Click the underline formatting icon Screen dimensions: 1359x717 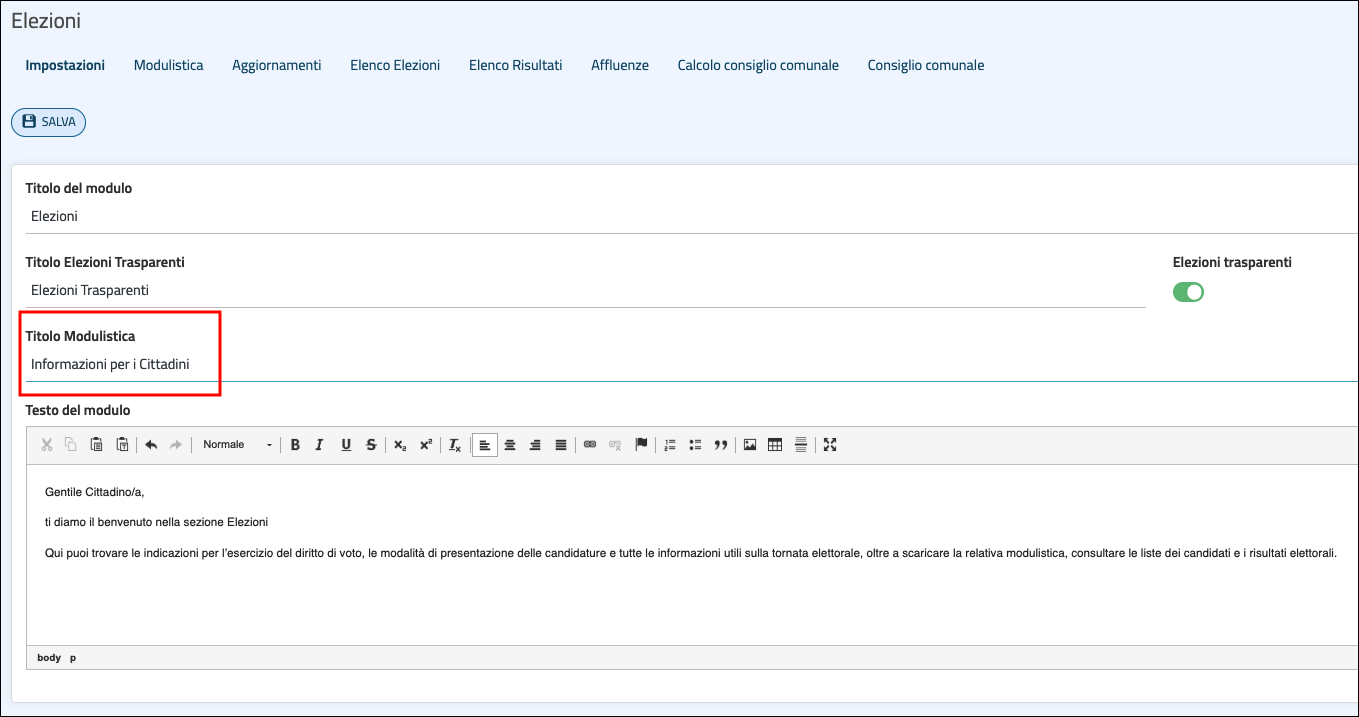(x=346, y=445)
